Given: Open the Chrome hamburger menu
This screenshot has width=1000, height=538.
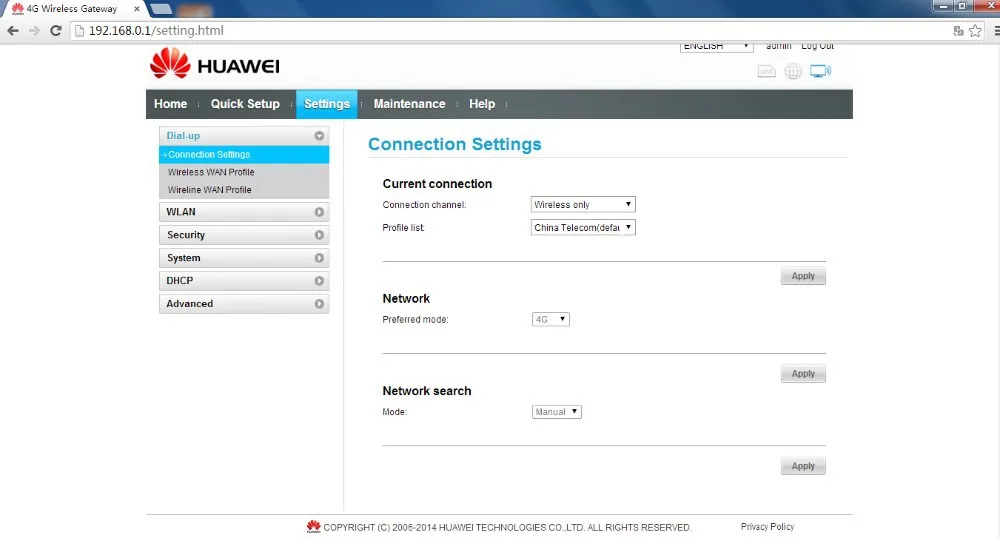Looking at the screenshot, I should [x=992, y=31].
